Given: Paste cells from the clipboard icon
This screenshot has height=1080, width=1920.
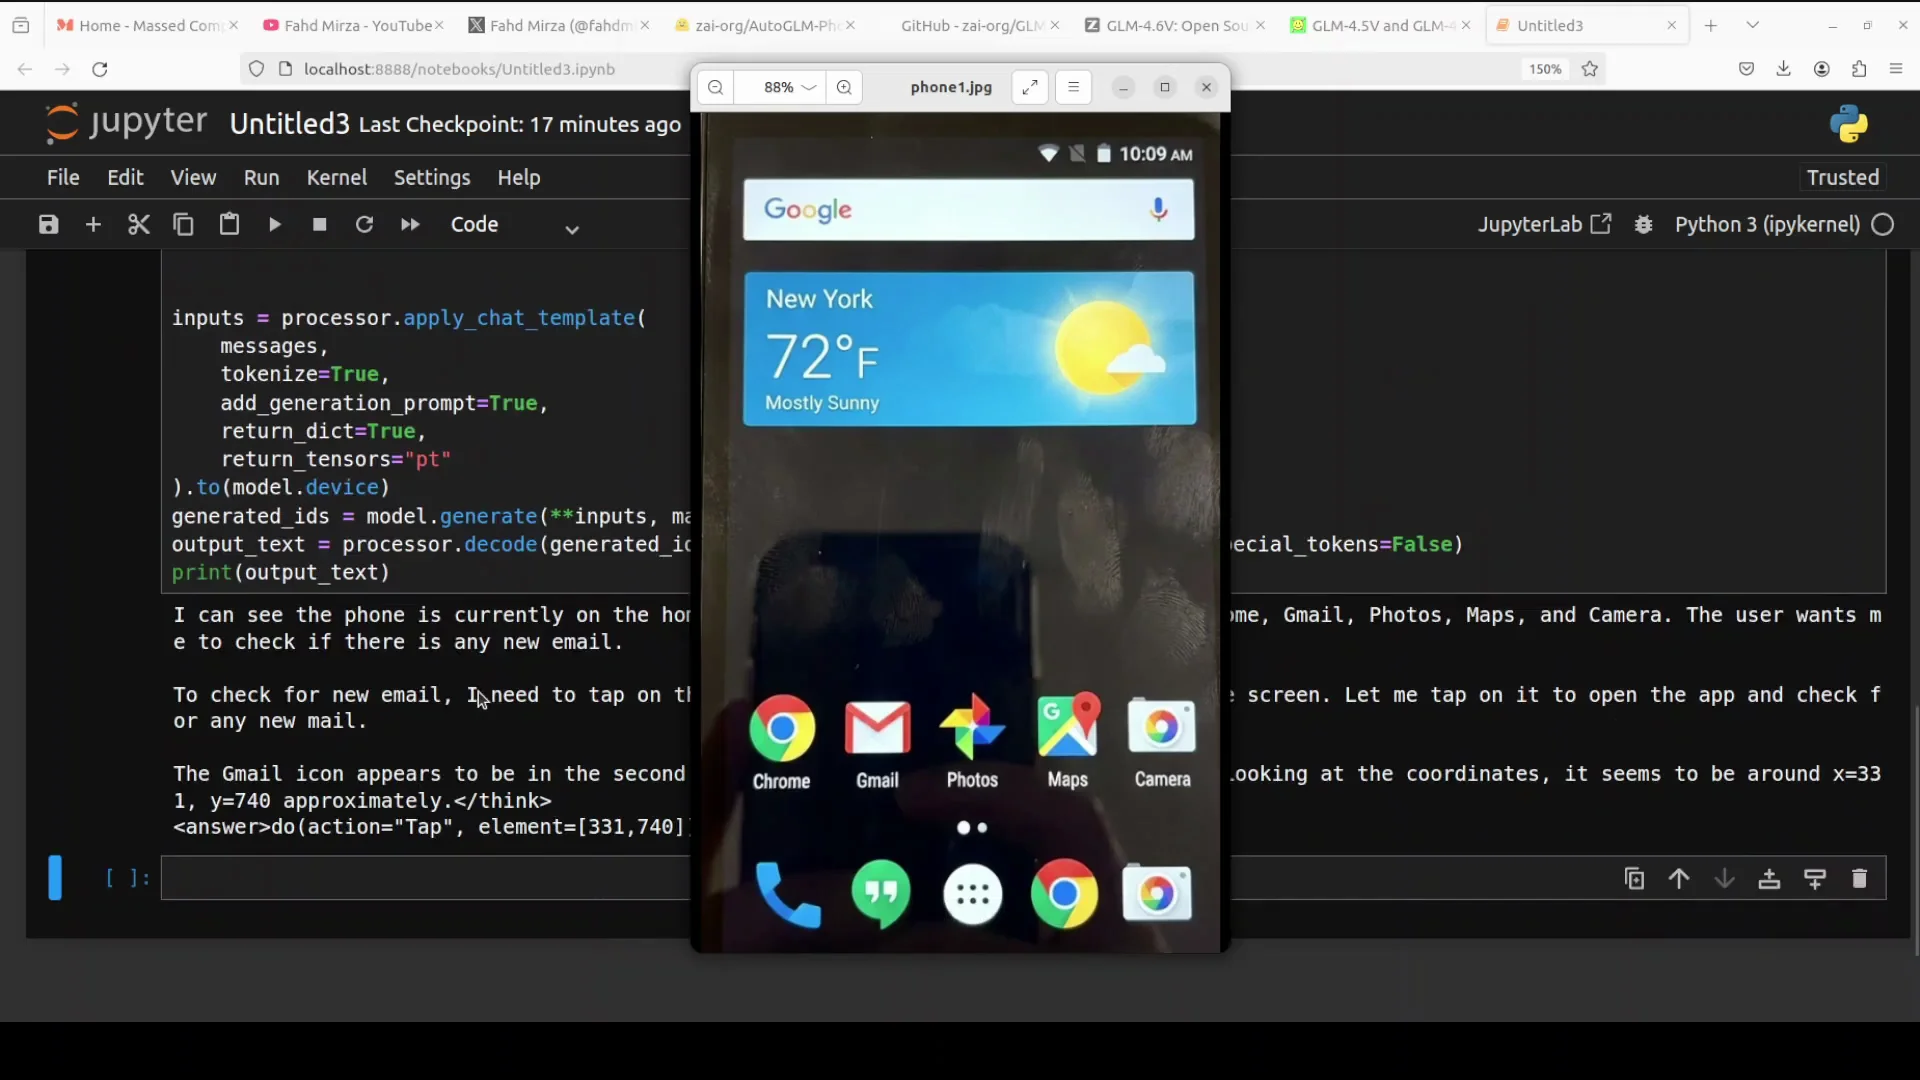Looking at the screenshot, I should [229, 224].
